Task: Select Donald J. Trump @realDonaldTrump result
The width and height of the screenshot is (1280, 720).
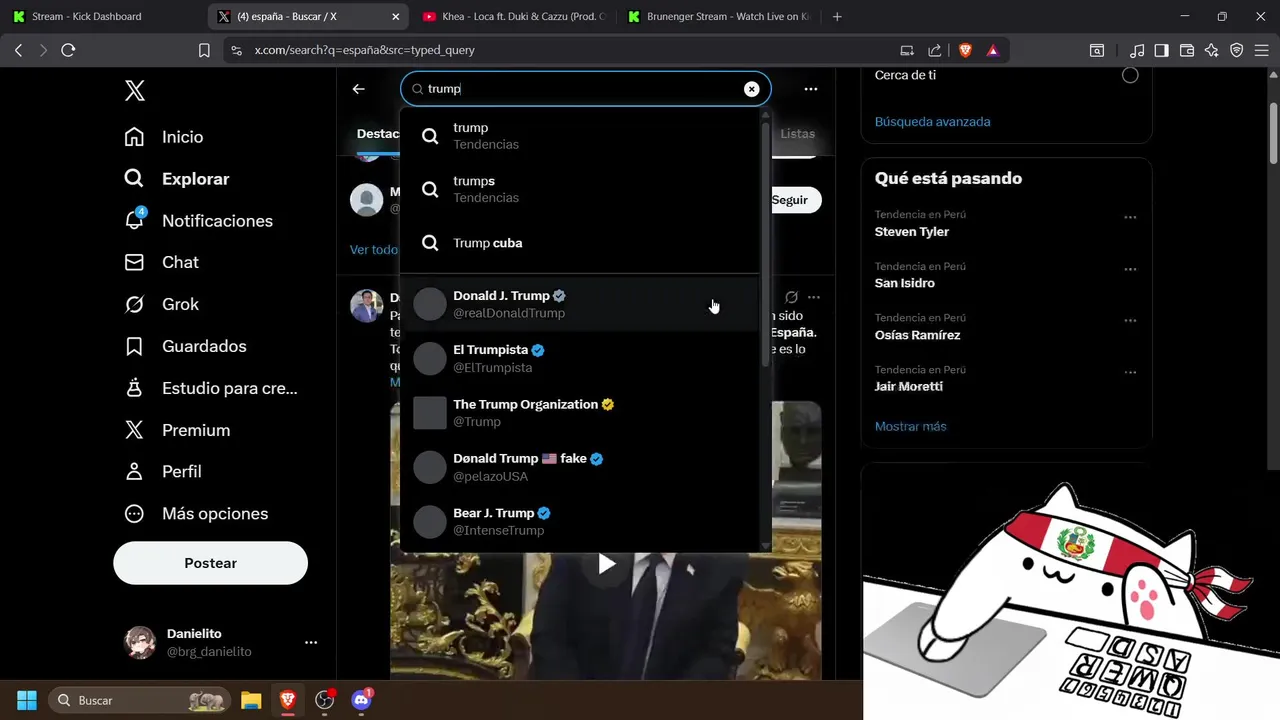Action: (x=580, y=304)
